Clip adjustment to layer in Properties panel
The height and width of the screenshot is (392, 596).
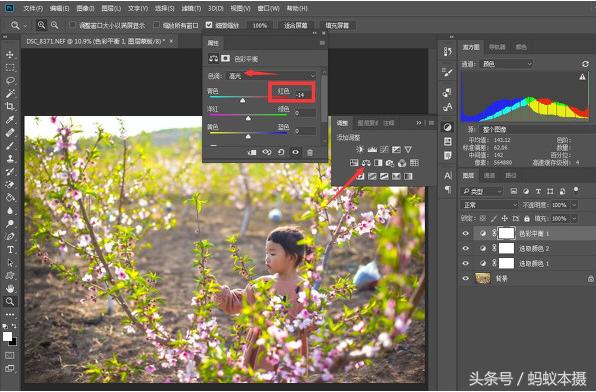252,152
